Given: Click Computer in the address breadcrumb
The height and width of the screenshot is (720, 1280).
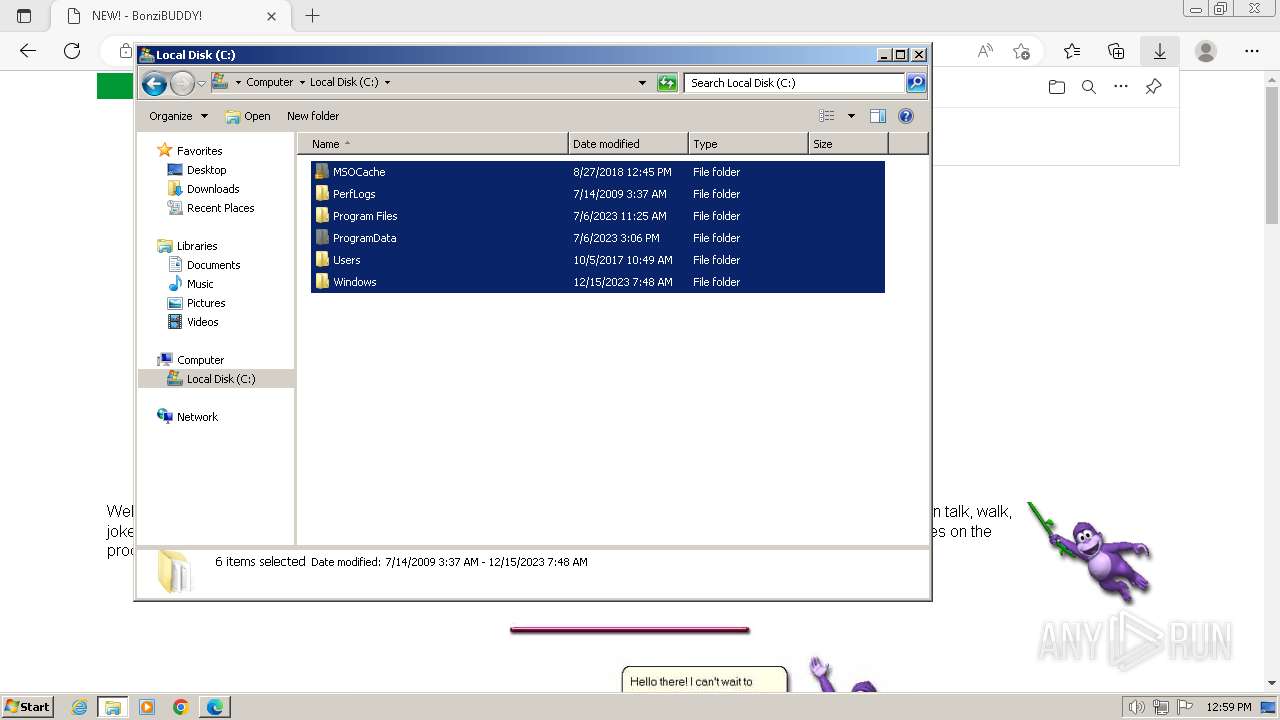Looking at the screenshot, I should (x=270, y=83).
